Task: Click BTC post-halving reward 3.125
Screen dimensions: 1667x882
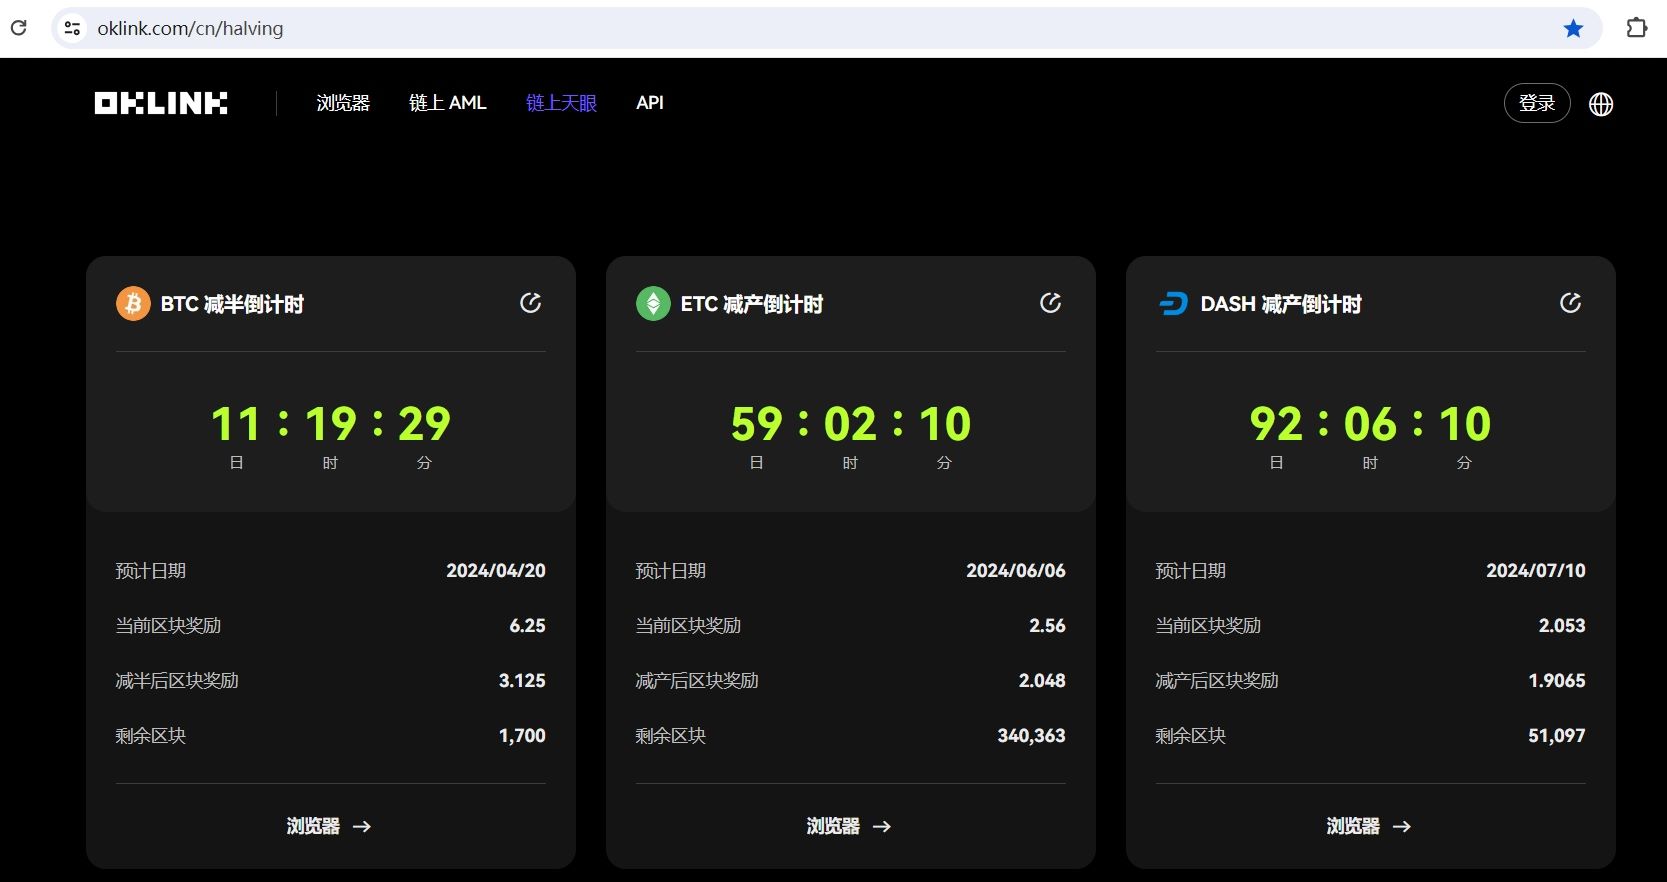Action: pyautogui.click(x=522, y=681)
